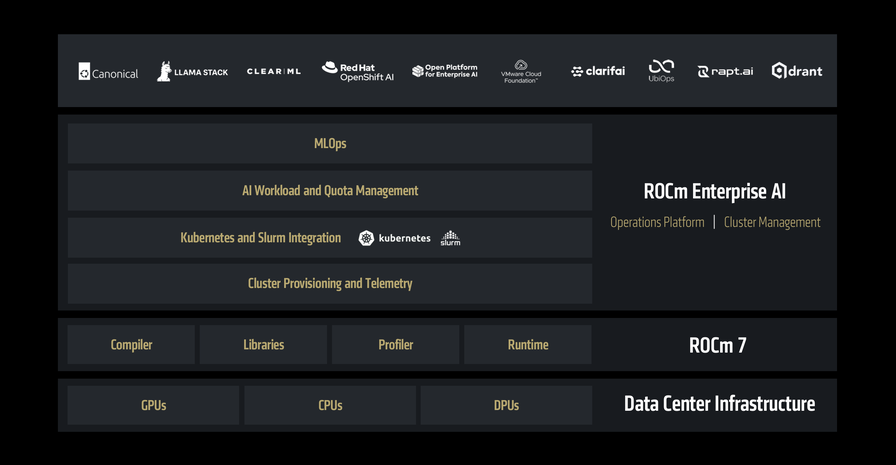This screenshot has width=896, height=465.
Task: Click the VMware Cloud Foundation logo
Action: 521,71
